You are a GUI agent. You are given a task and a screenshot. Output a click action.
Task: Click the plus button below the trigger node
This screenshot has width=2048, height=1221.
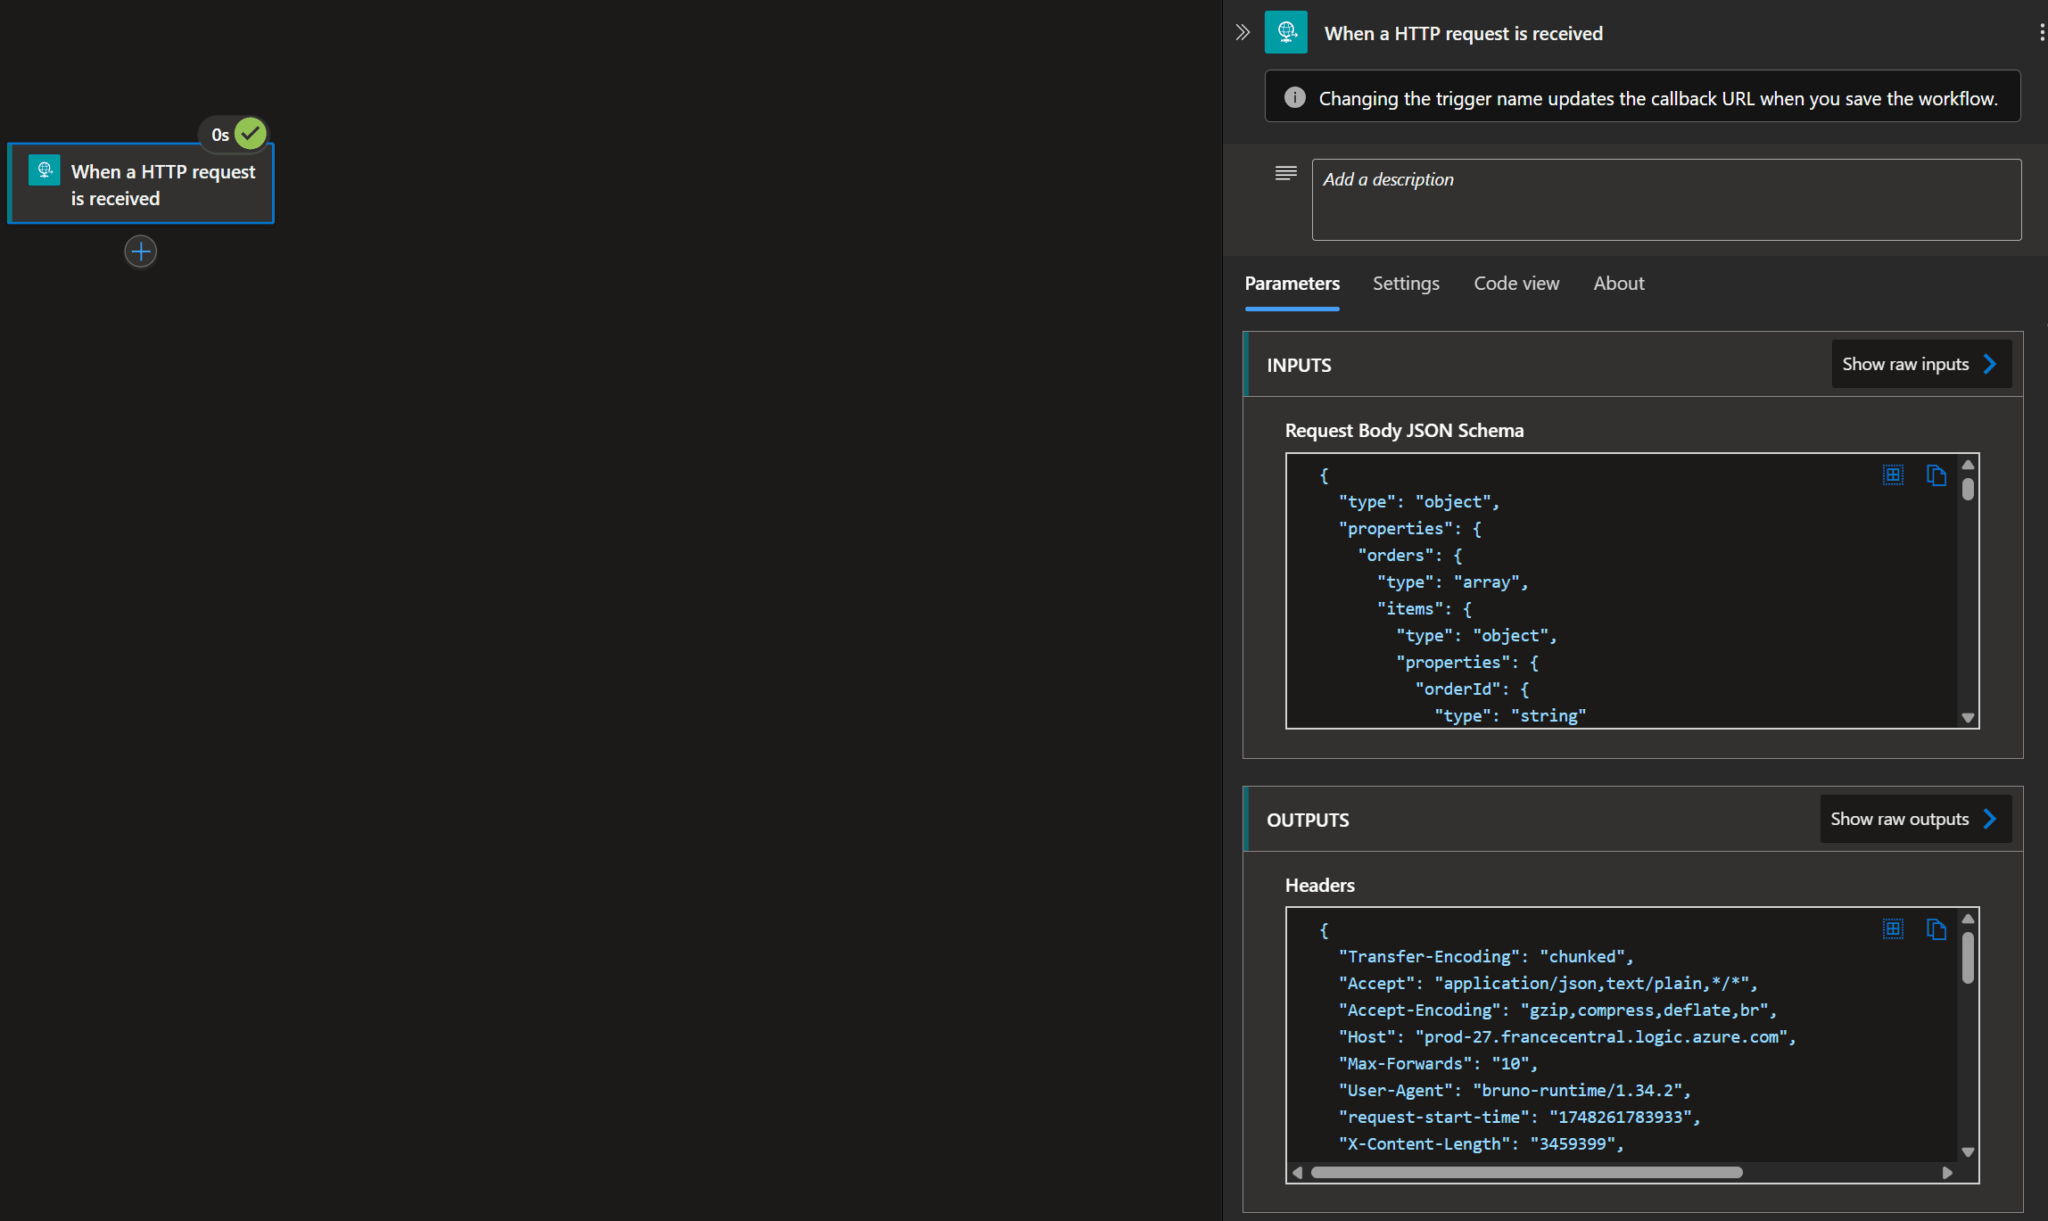[141, 251]
